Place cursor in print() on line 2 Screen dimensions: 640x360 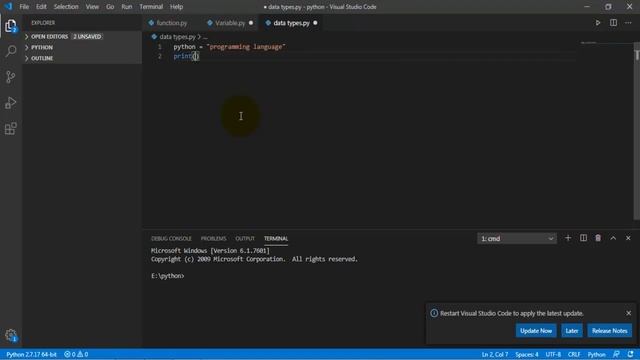196,57
